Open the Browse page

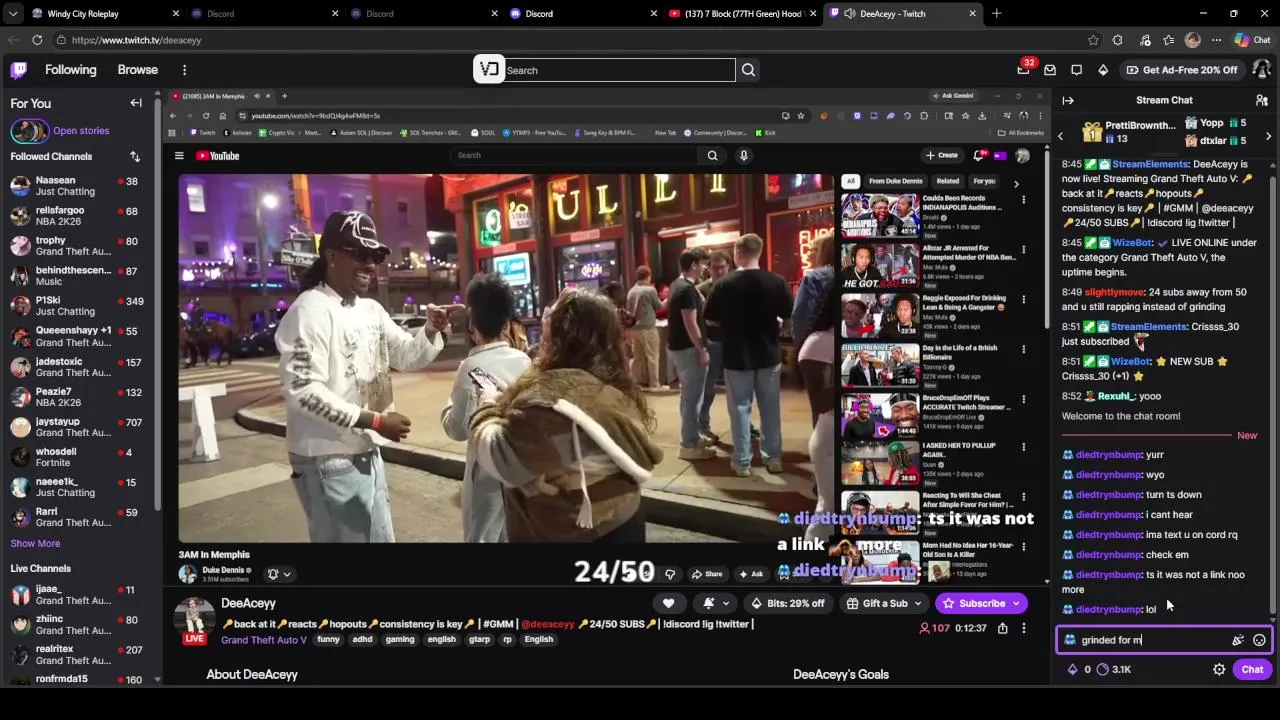click(138, 70)
